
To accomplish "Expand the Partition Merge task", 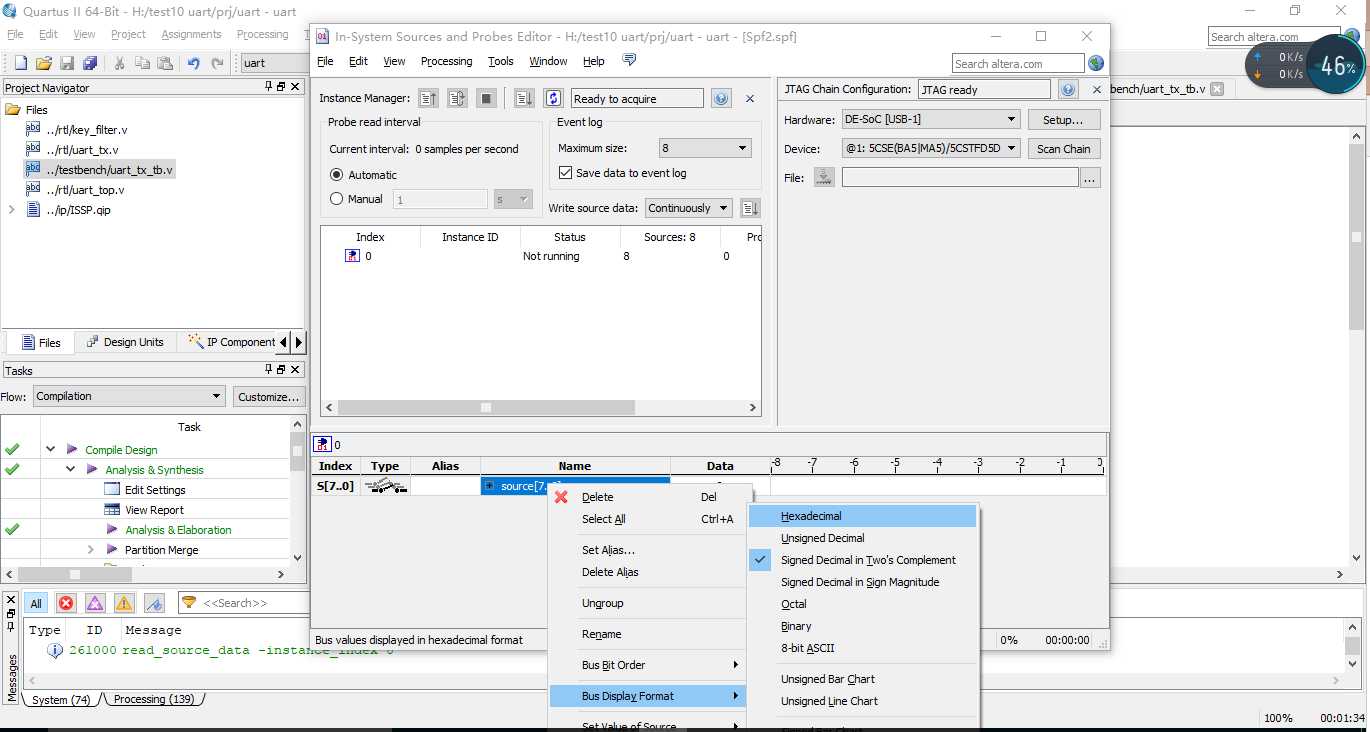I will pos(90,550).
